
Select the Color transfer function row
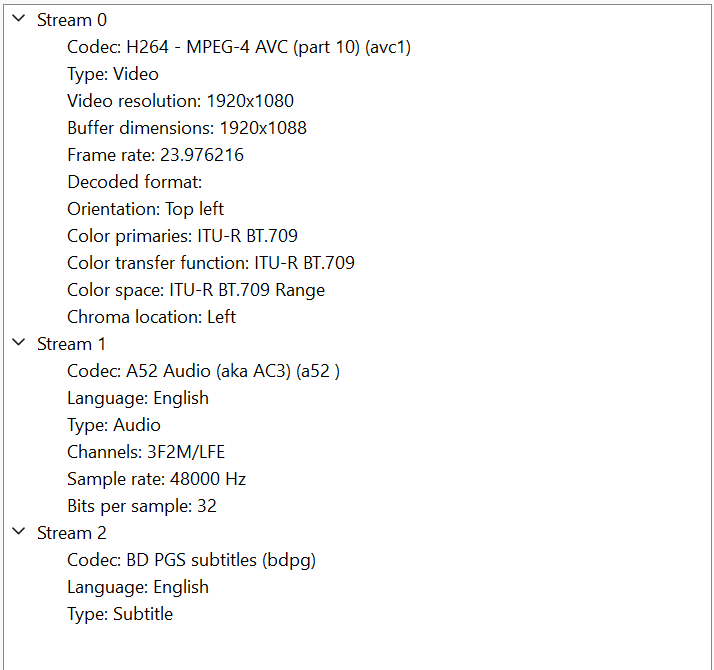(211, 263)
